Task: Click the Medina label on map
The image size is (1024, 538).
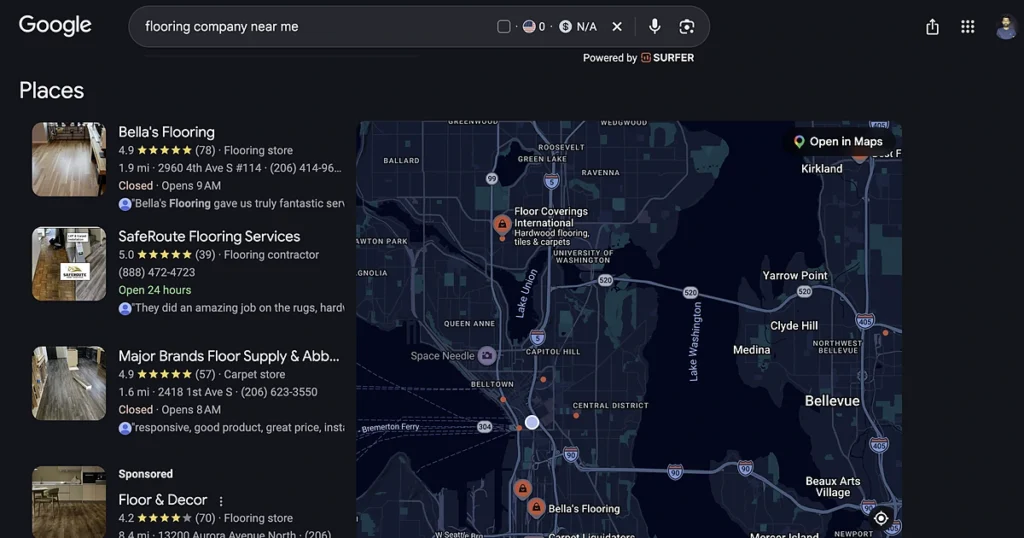Action: pyautogui.click(x=751, y=350)
